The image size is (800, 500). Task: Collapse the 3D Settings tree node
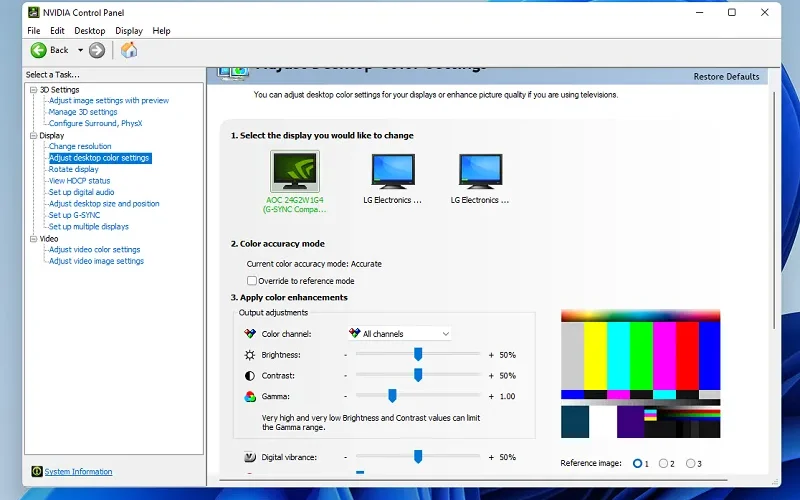point(34,90)
